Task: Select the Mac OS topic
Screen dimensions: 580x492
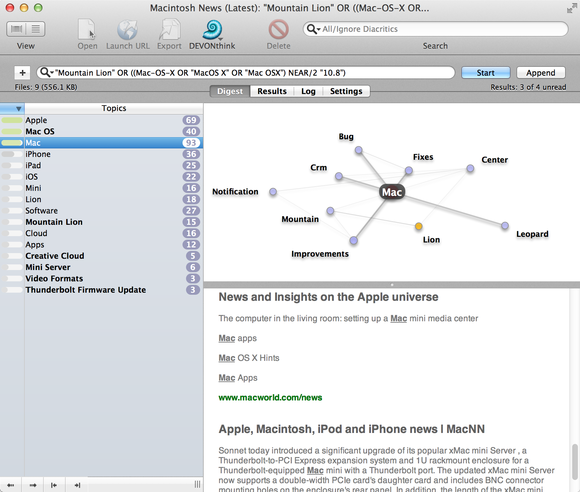Action: 101,131
